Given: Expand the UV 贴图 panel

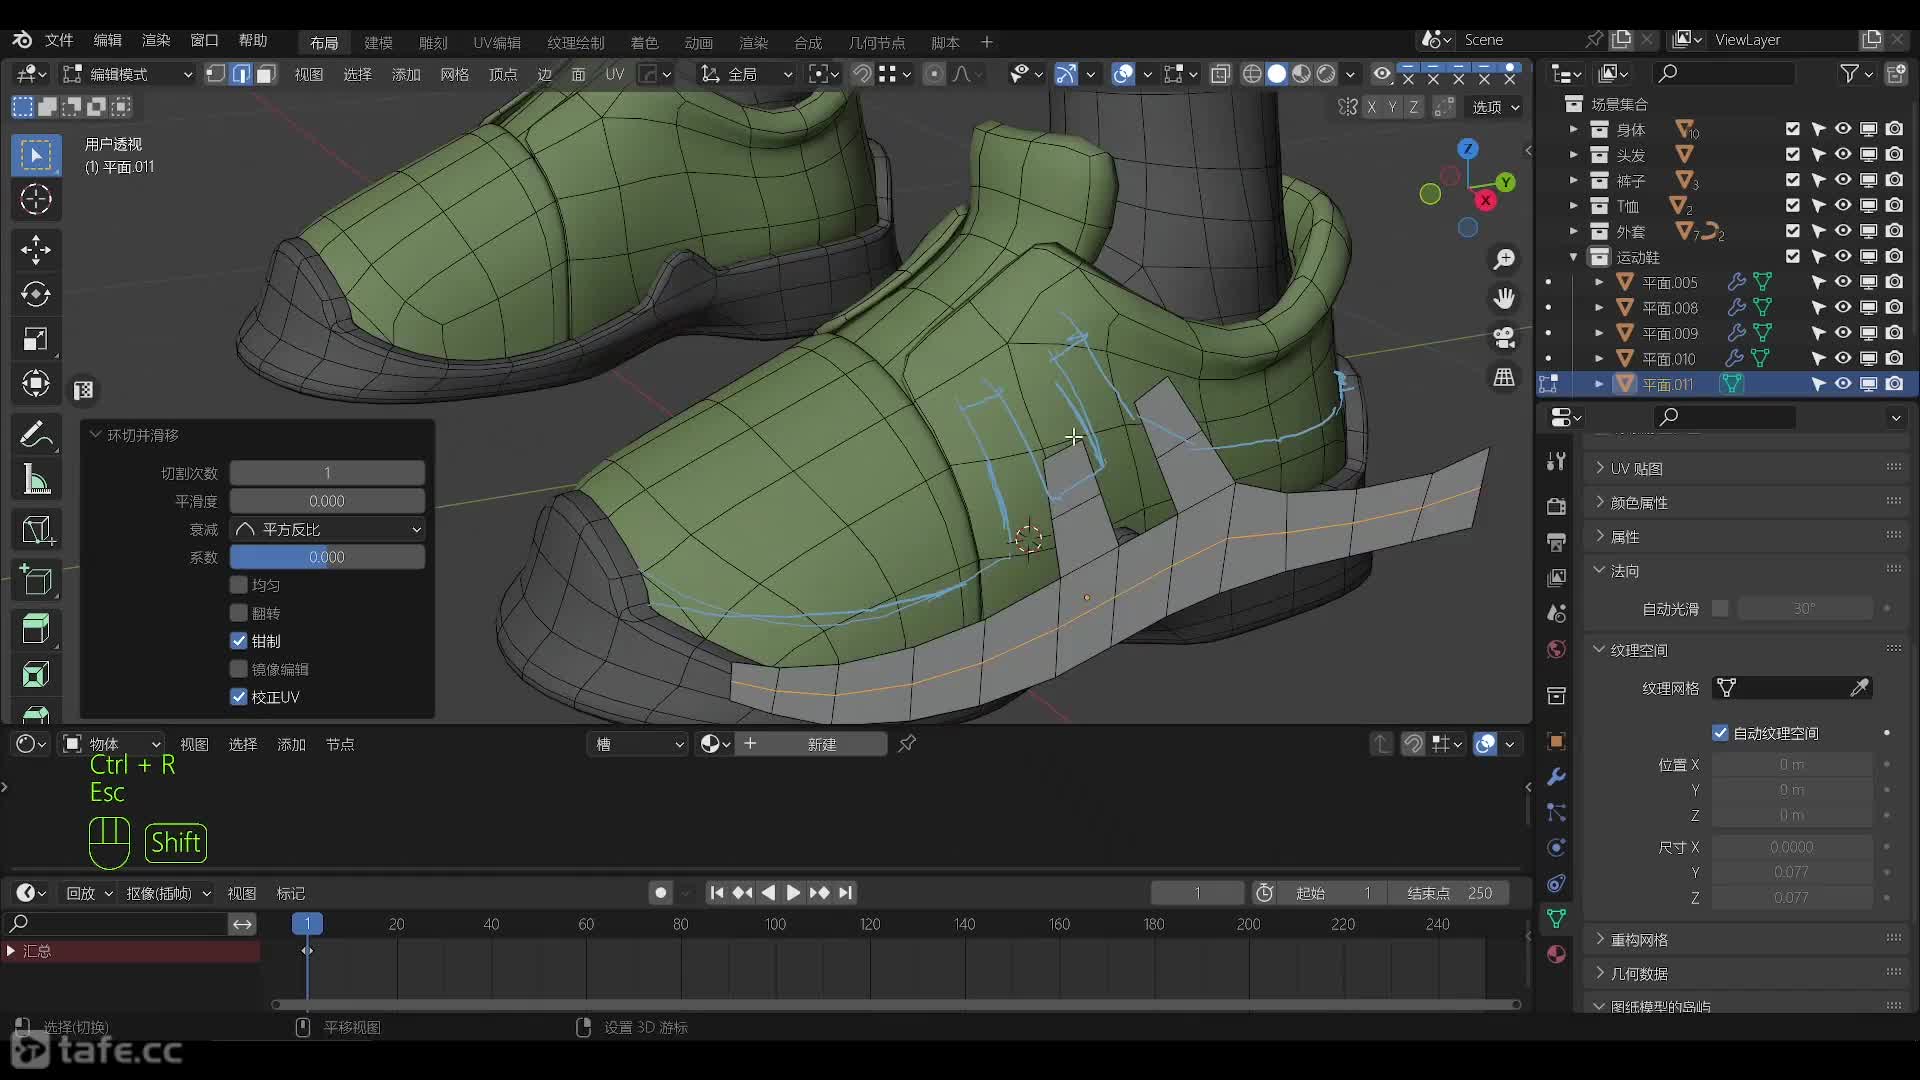Looking at the screenshot, I should [x=1636, y=468].
